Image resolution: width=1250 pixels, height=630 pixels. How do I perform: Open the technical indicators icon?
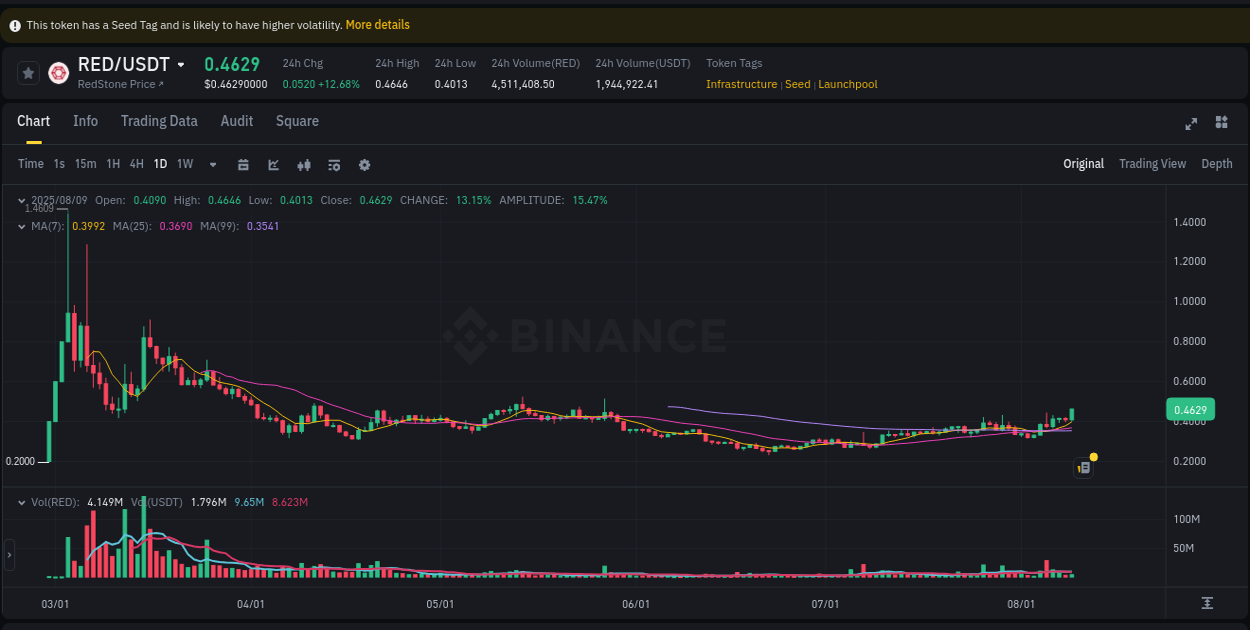click(x=334, y=164)
